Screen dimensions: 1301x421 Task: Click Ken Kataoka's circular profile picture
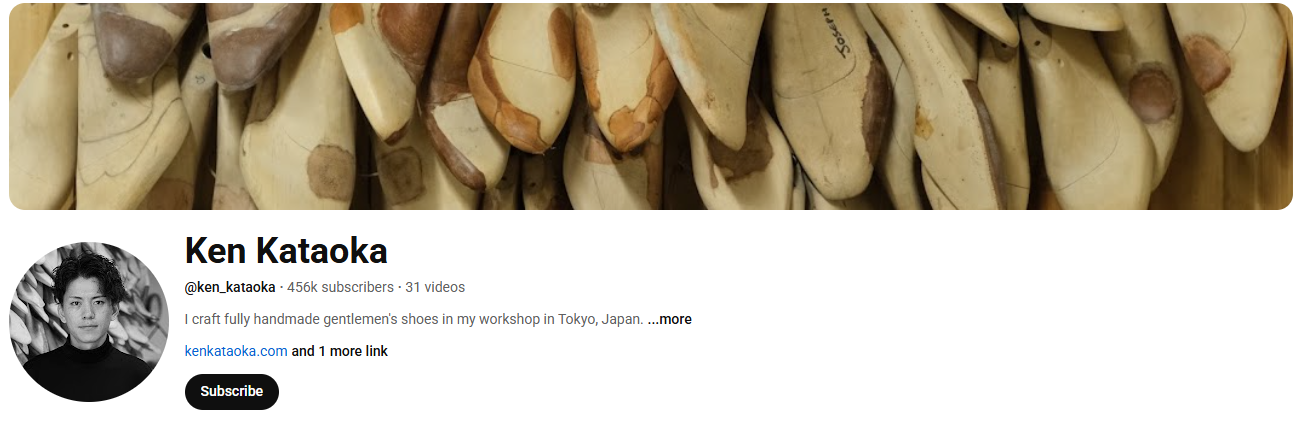coord(89,321)
